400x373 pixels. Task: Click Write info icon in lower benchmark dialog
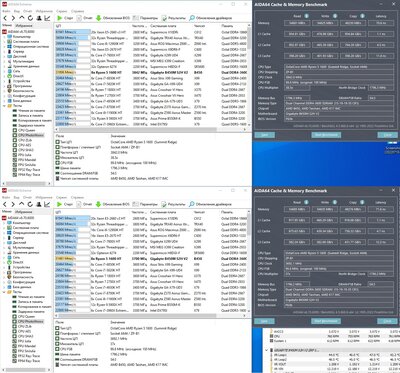tap(334, 202)
